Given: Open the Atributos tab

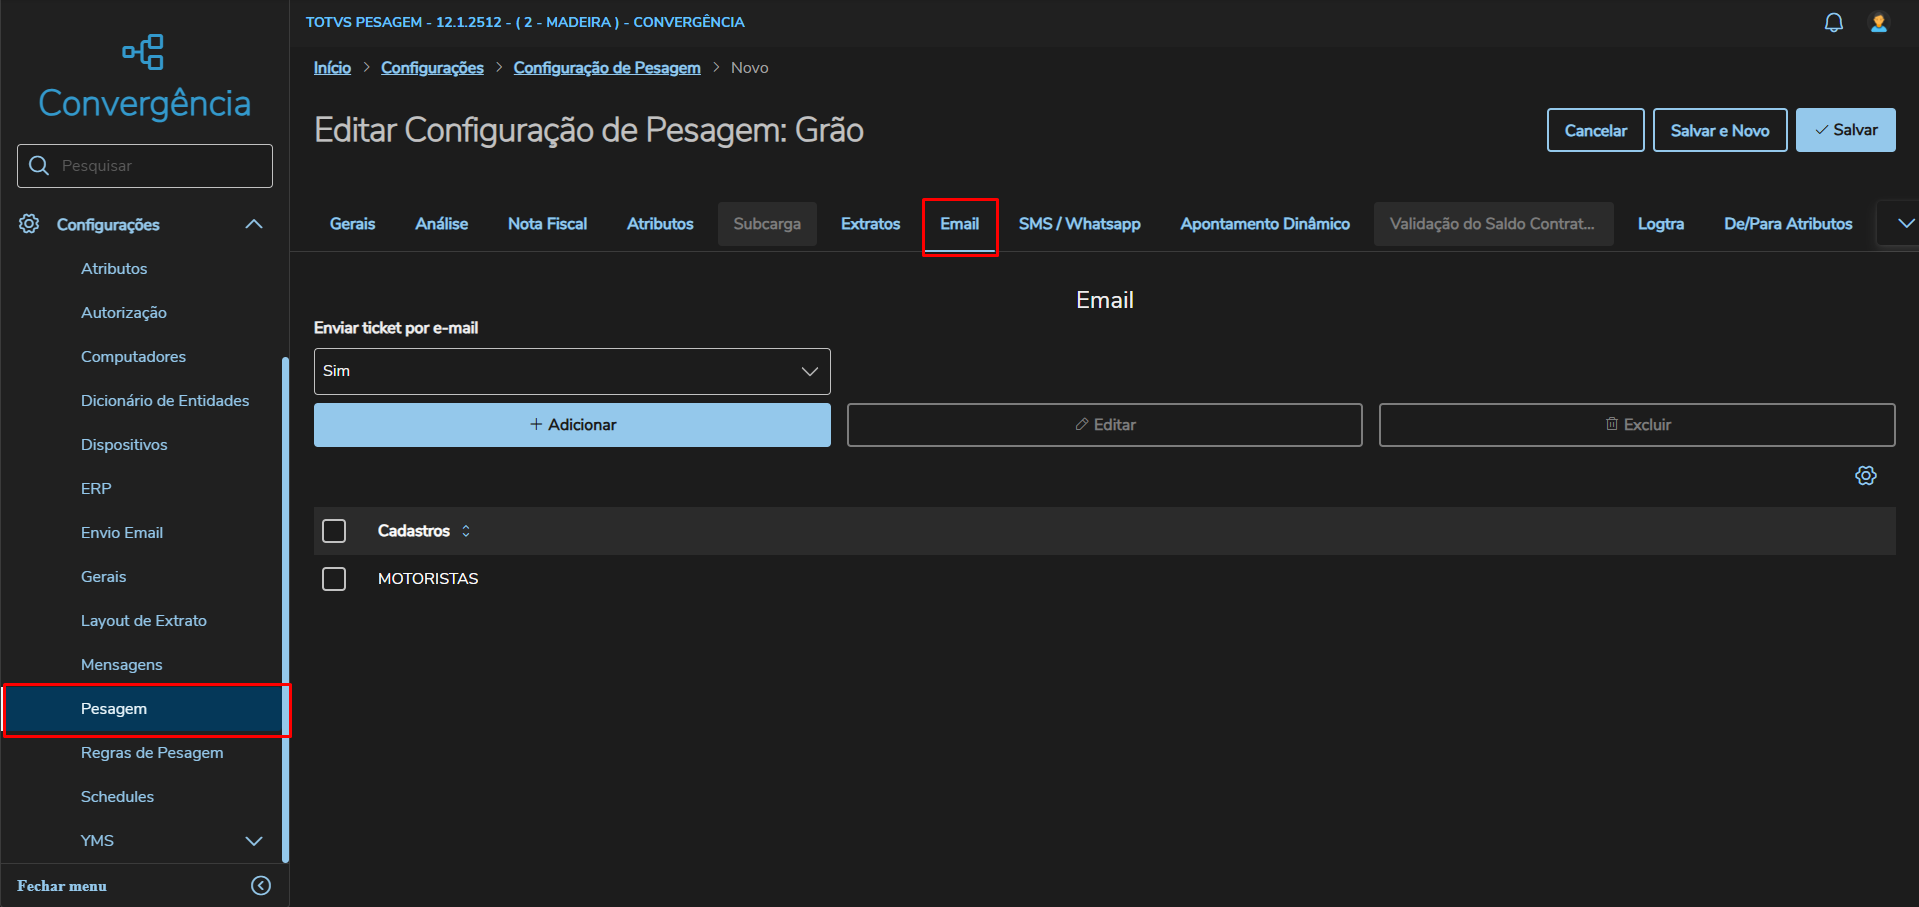Looking at the screenshot, I should (660, 224).
